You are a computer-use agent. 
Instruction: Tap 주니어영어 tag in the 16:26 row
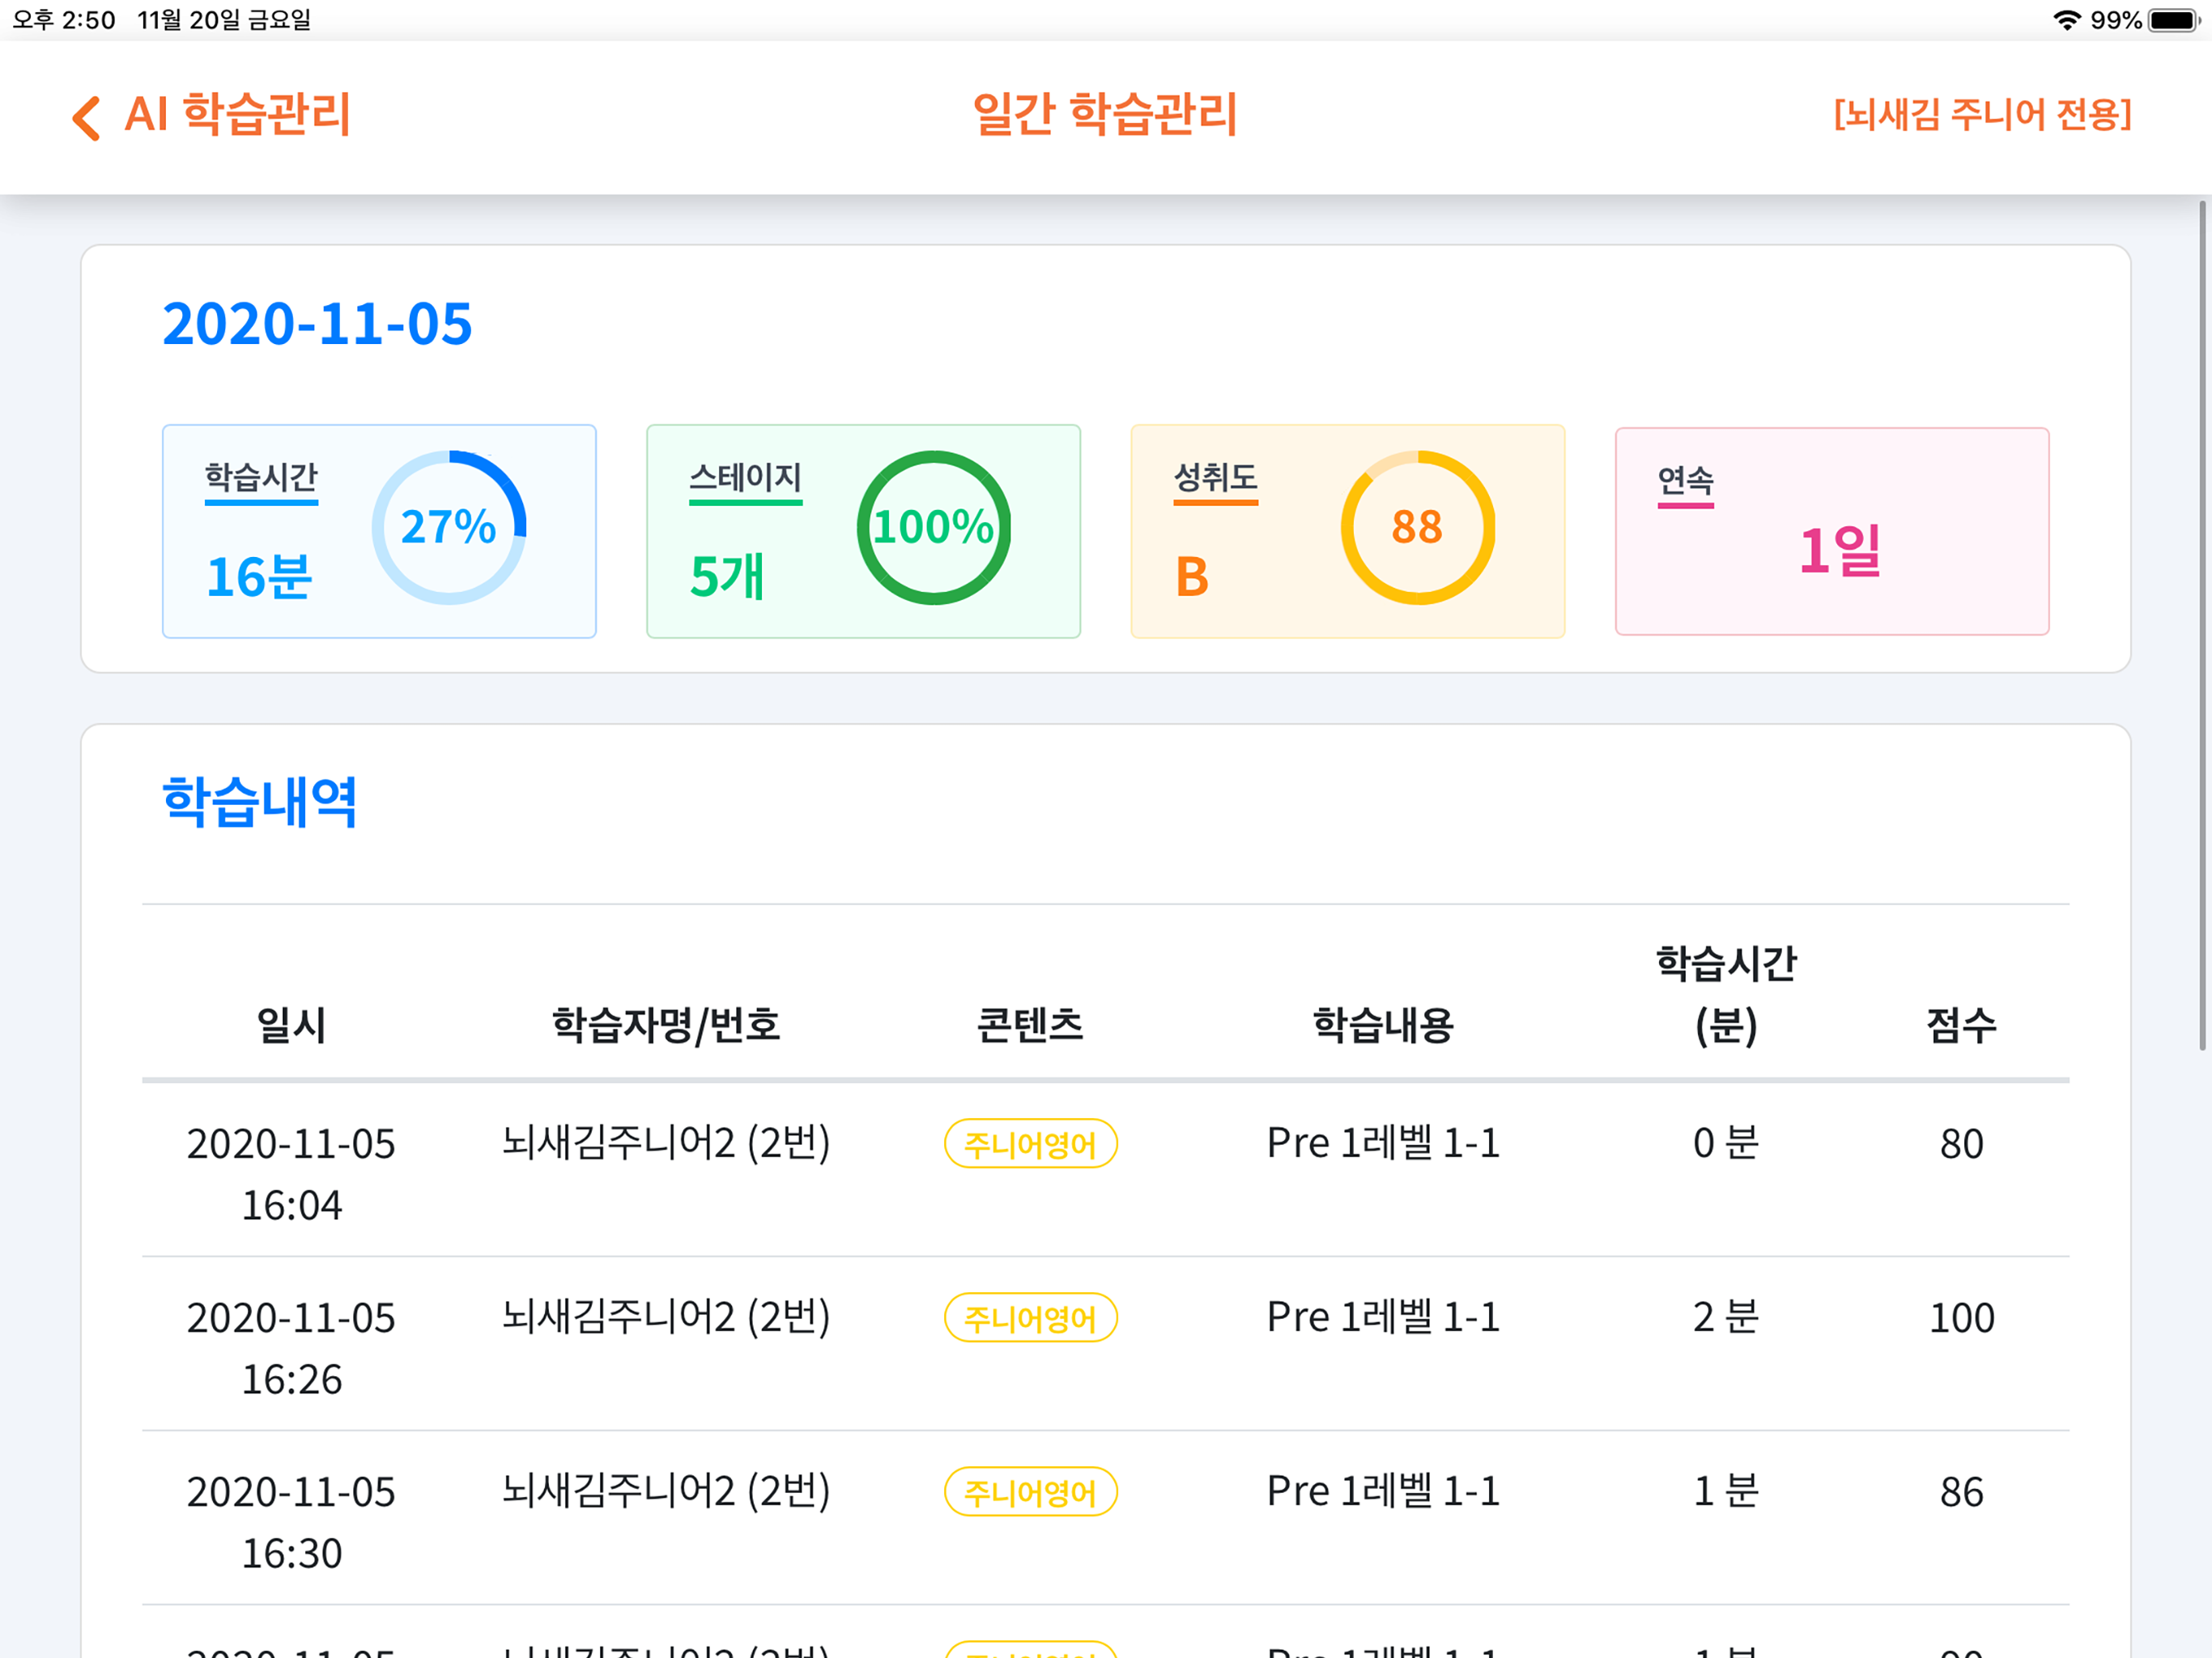tap(1030, 1318)
